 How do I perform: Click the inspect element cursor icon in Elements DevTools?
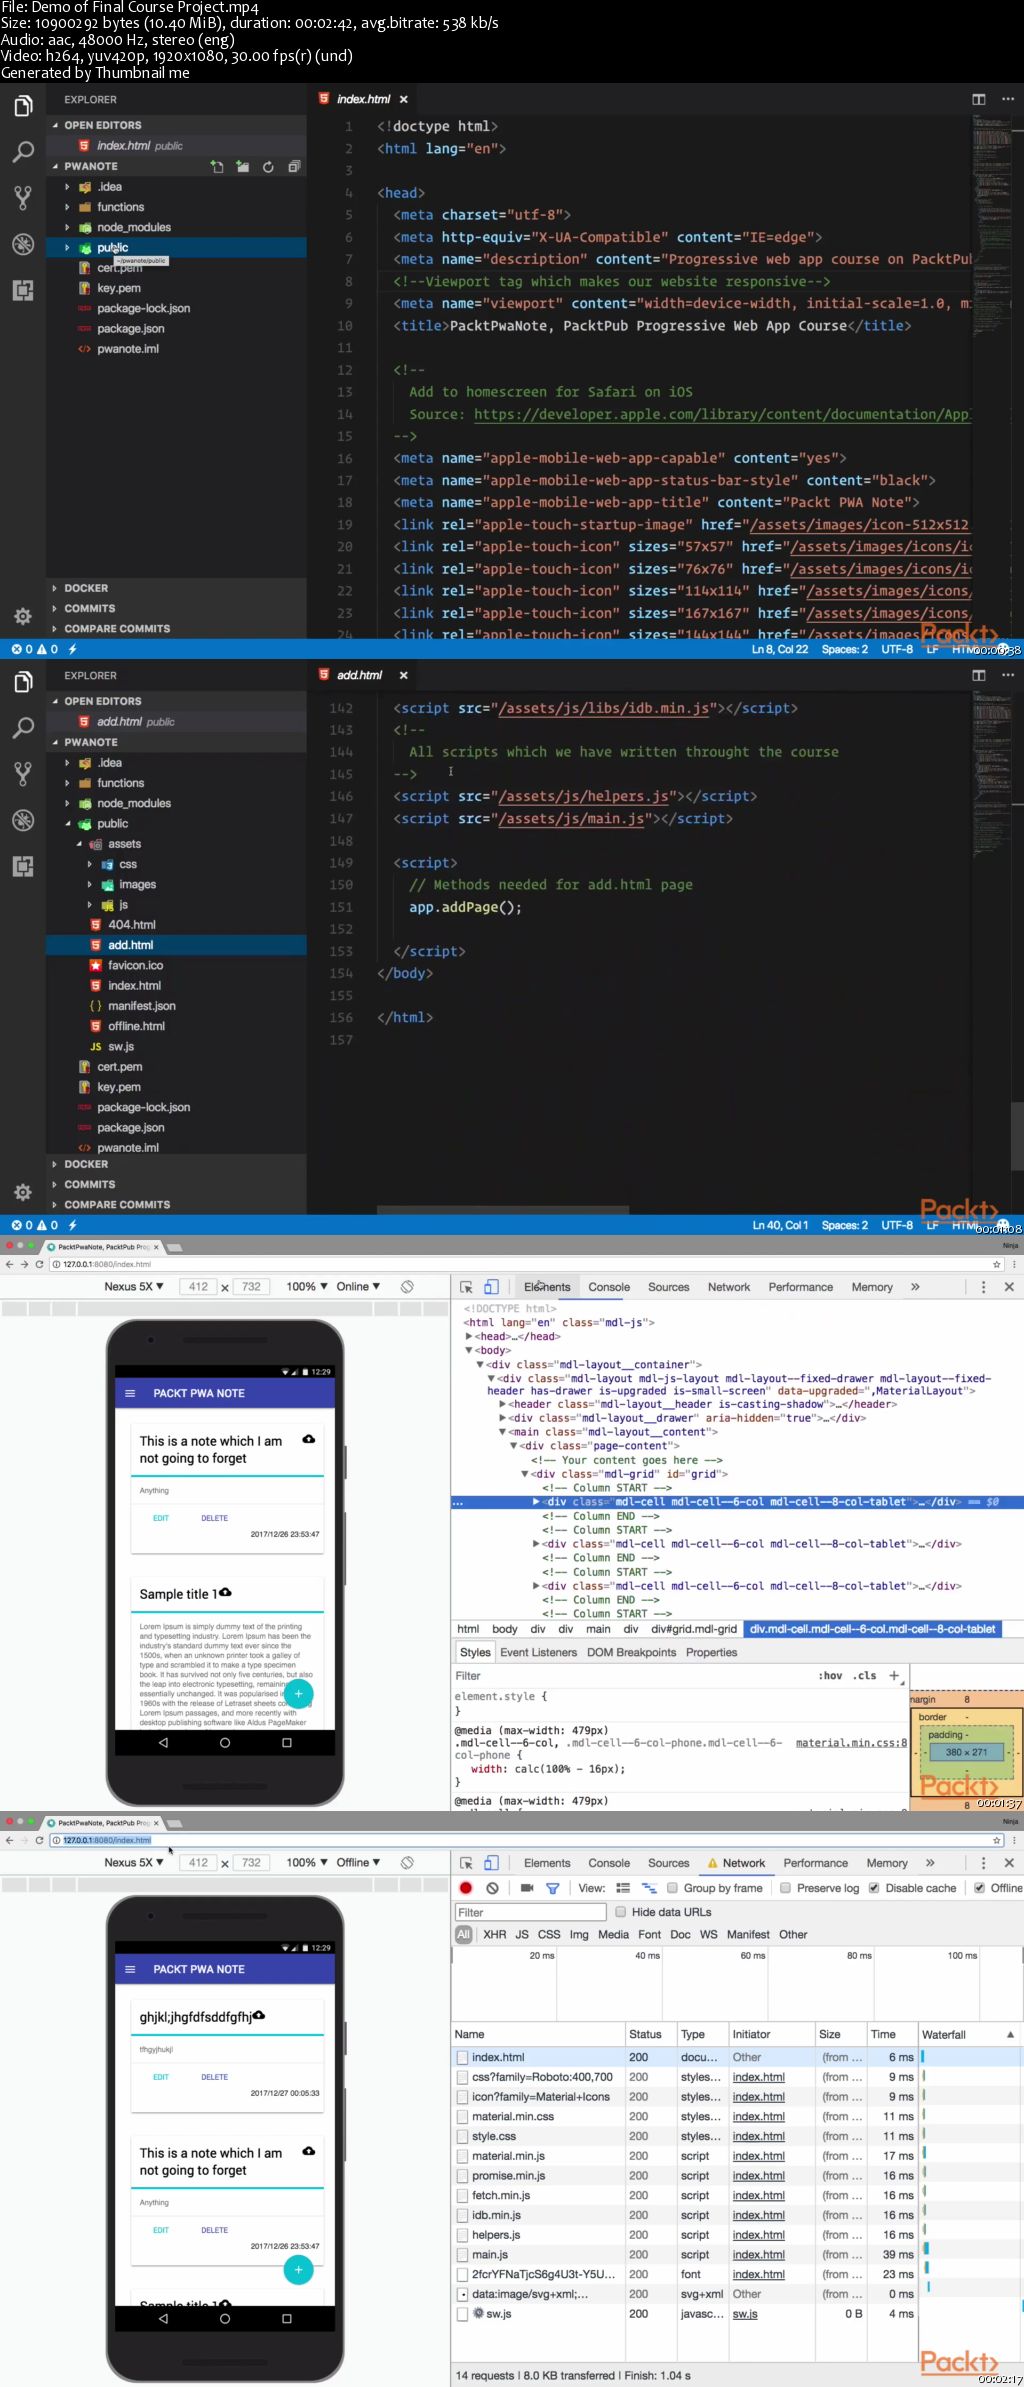[466, 1287]
